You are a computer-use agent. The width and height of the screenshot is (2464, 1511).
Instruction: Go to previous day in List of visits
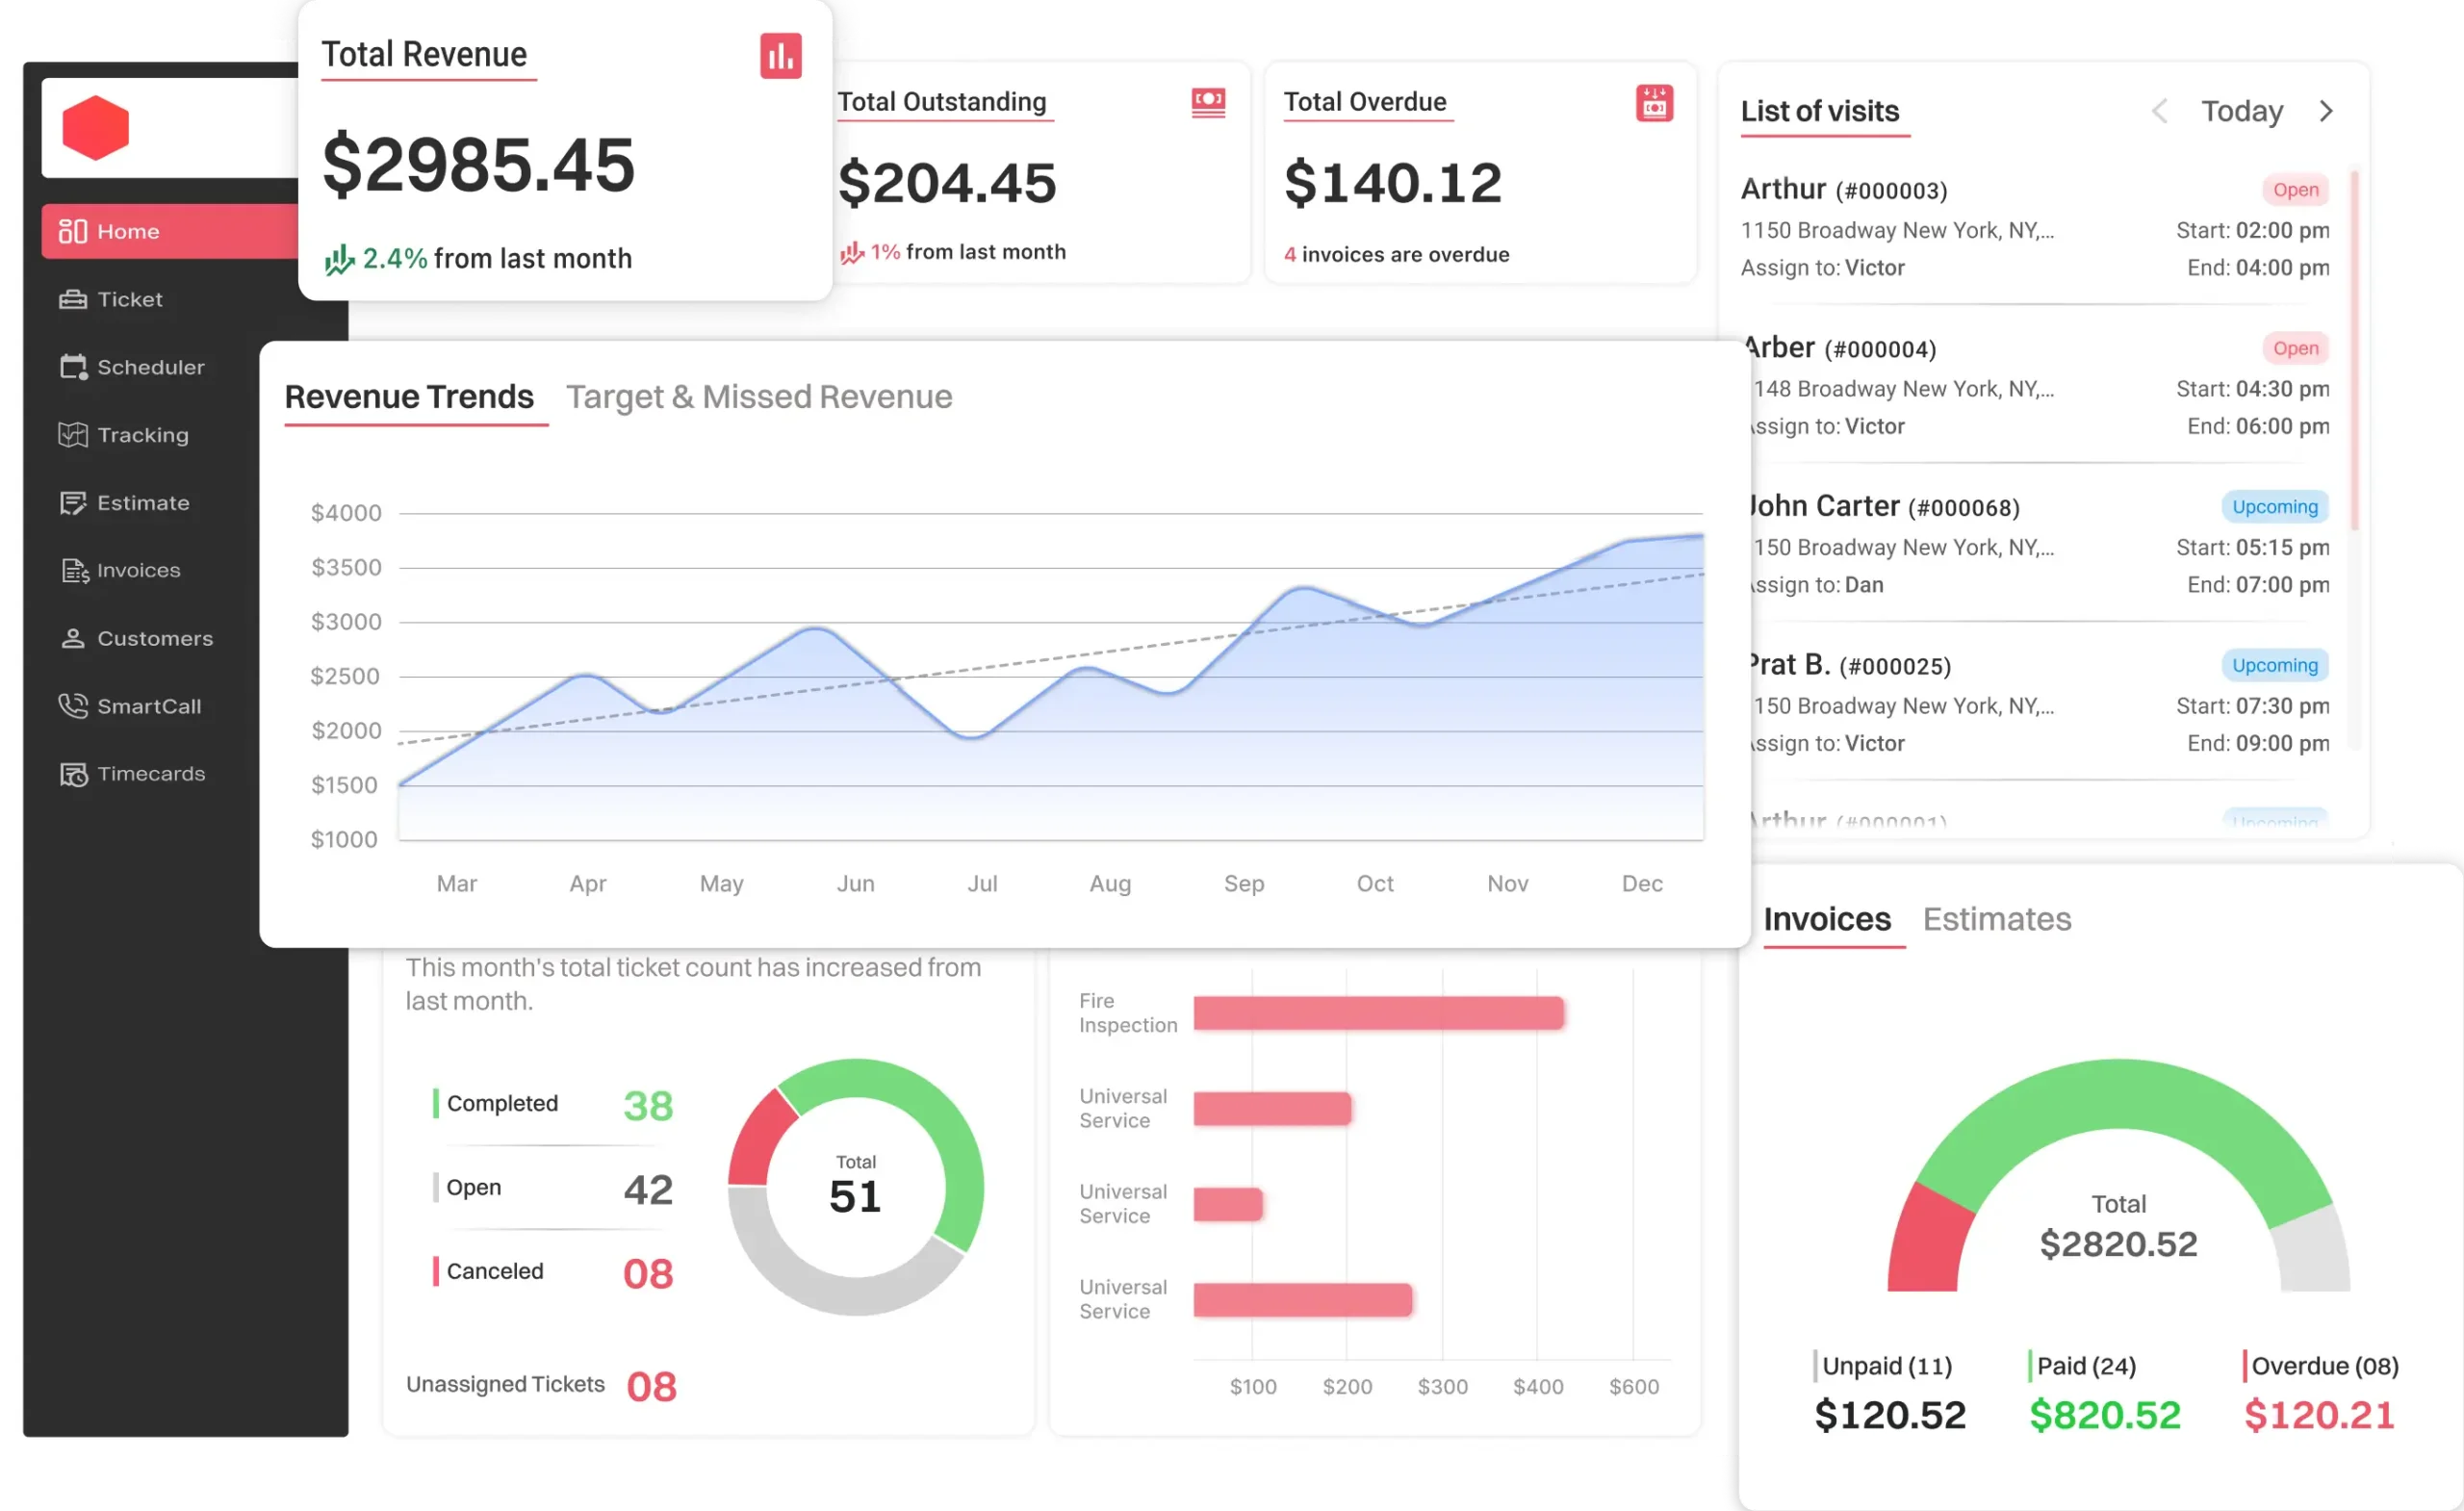pyautogui.click(x=2159, y=111)
